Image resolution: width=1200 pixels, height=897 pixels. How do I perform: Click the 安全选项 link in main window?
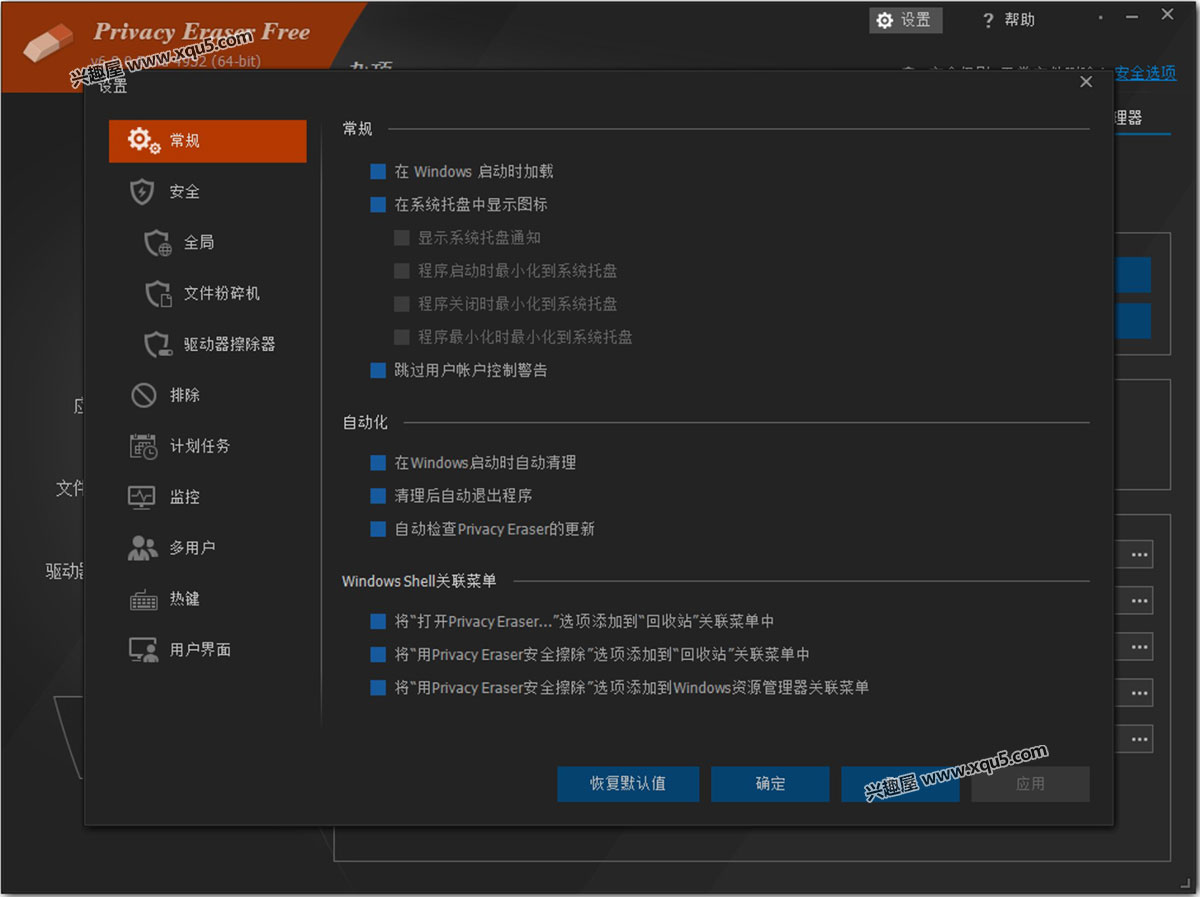coord(1145,73)
